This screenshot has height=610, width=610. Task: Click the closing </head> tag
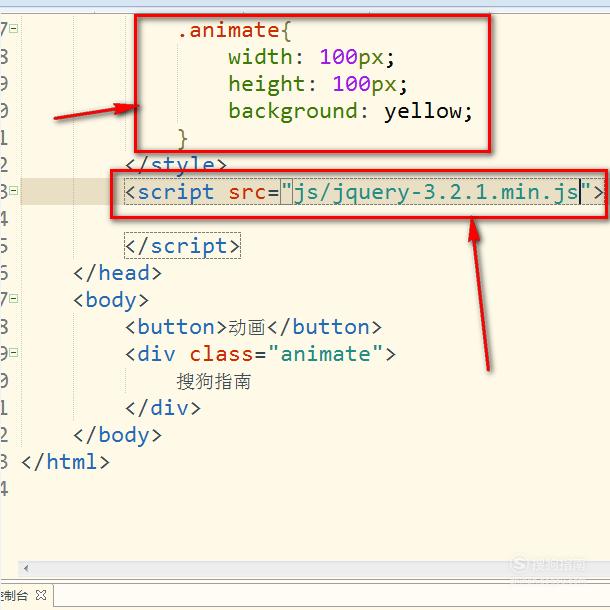(x=117, y=273)
